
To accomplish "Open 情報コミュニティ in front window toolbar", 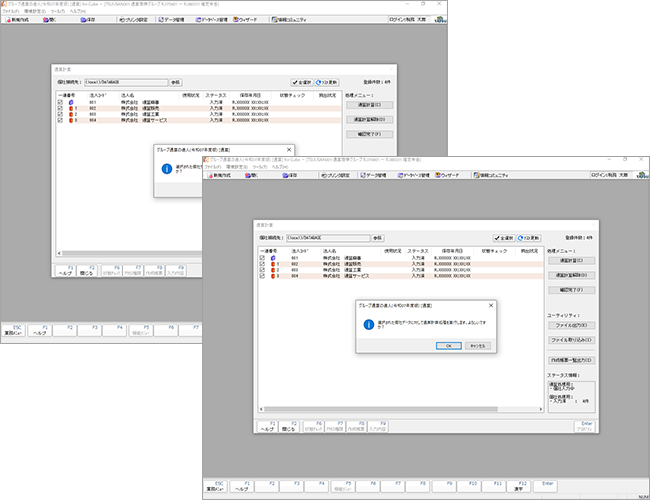I will coord(491,176).
